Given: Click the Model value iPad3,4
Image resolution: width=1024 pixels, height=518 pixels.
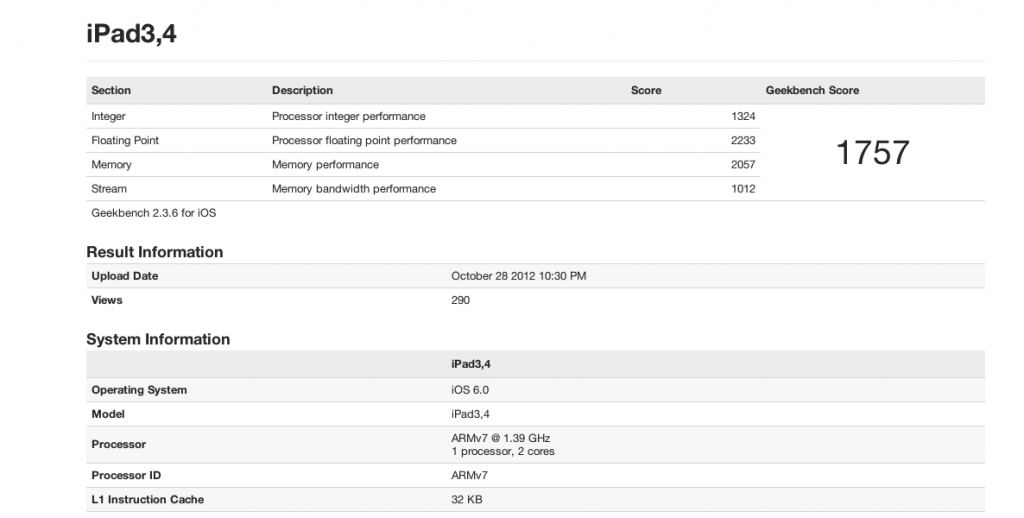Looking at the screenshot, I should pyautogui.click(x=470, y=414).
